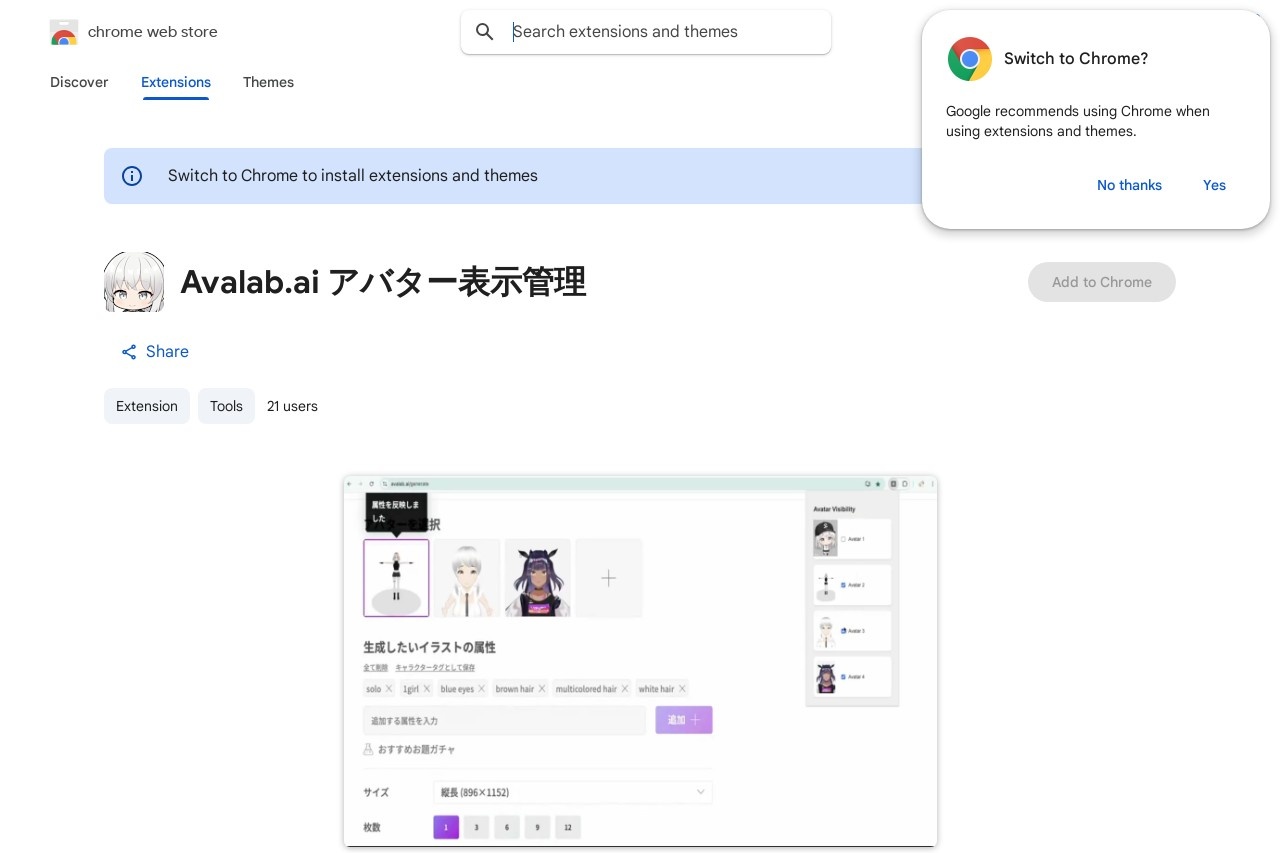This screenshot has width=1280, height=853.
Task: Open the extension preview screenshot
Action: point(640,661)
